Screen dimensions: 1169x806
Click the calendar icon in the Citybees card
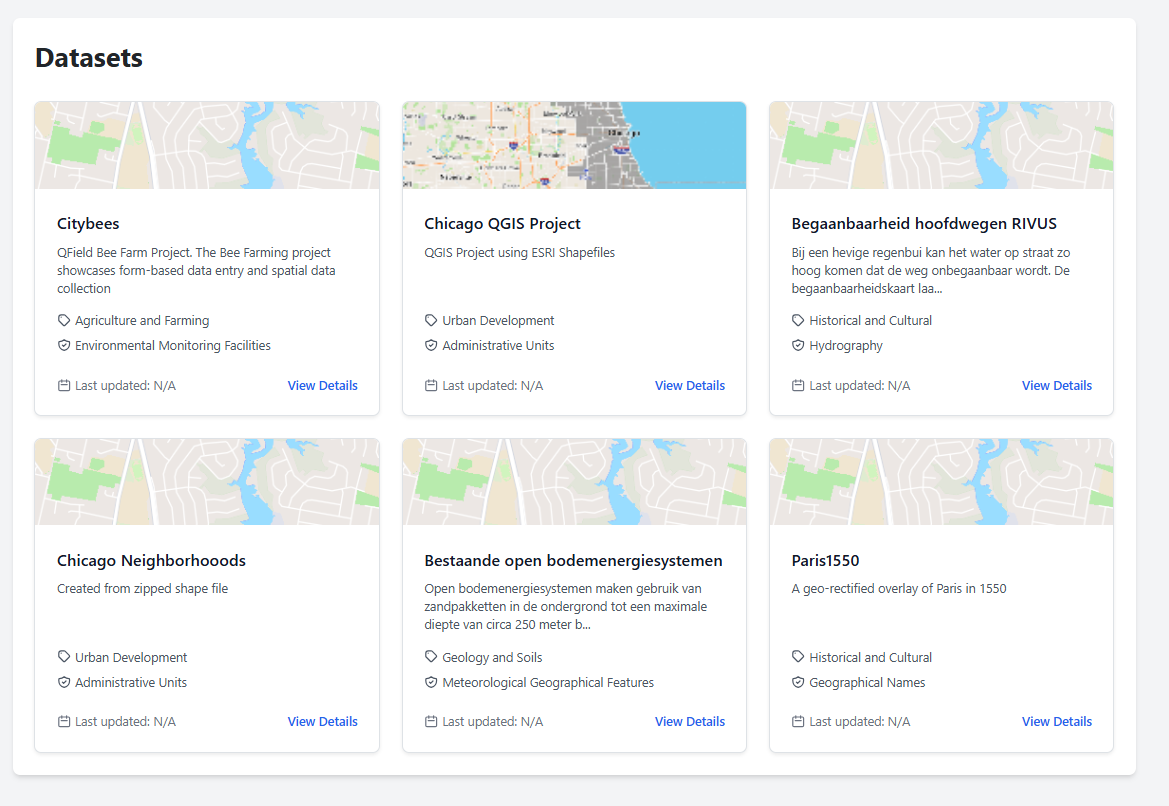tap(64, 386)
